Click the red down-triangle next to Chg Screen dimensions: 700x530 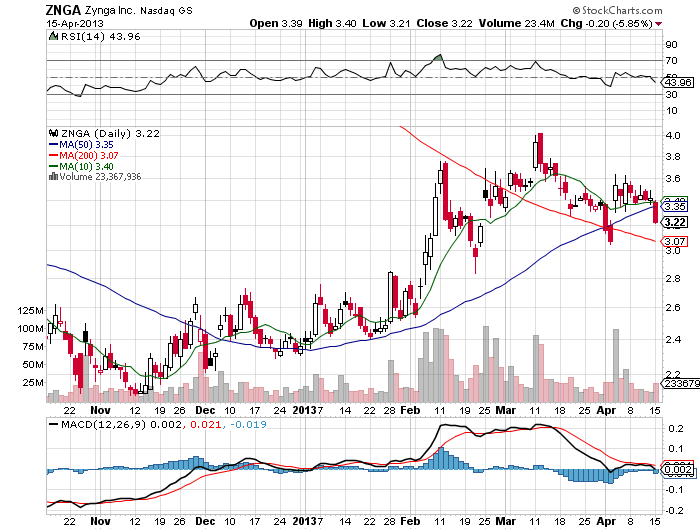(659, 24)
